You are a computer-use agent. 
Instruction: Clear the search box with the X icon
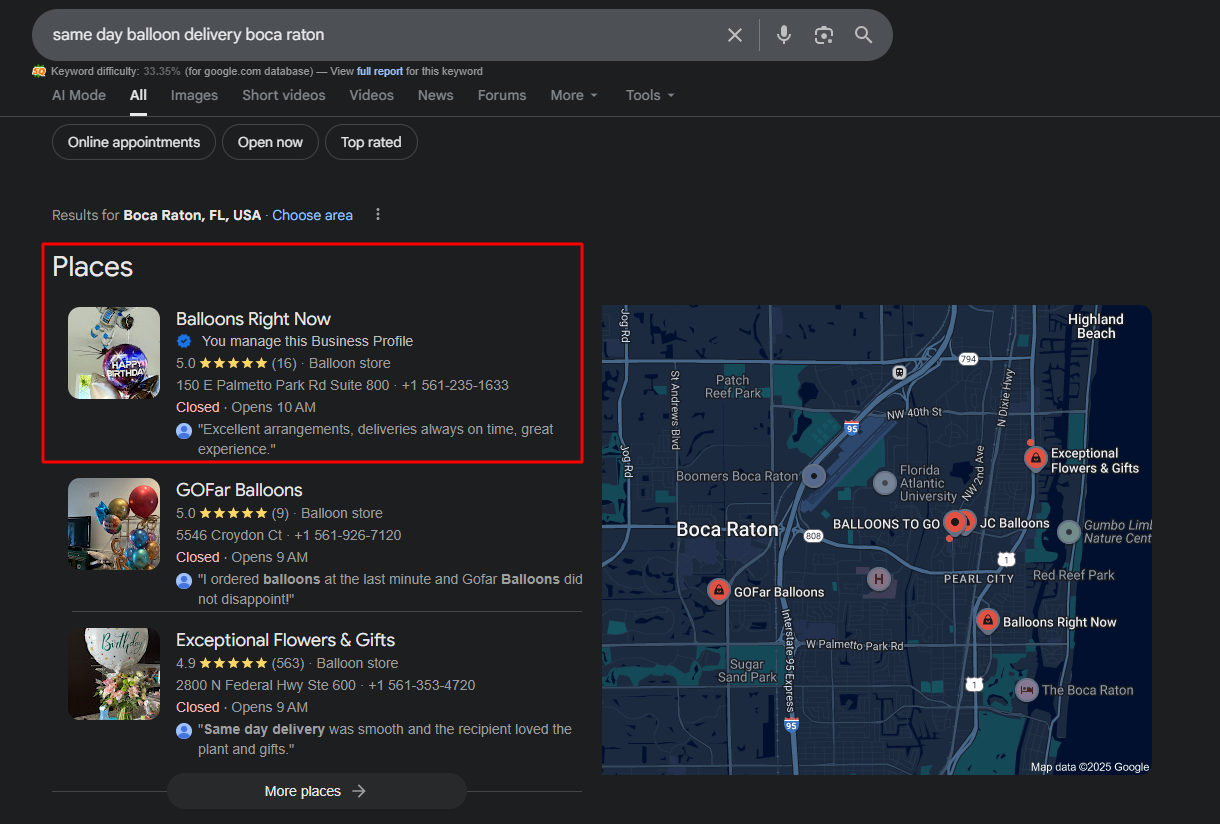735,35
